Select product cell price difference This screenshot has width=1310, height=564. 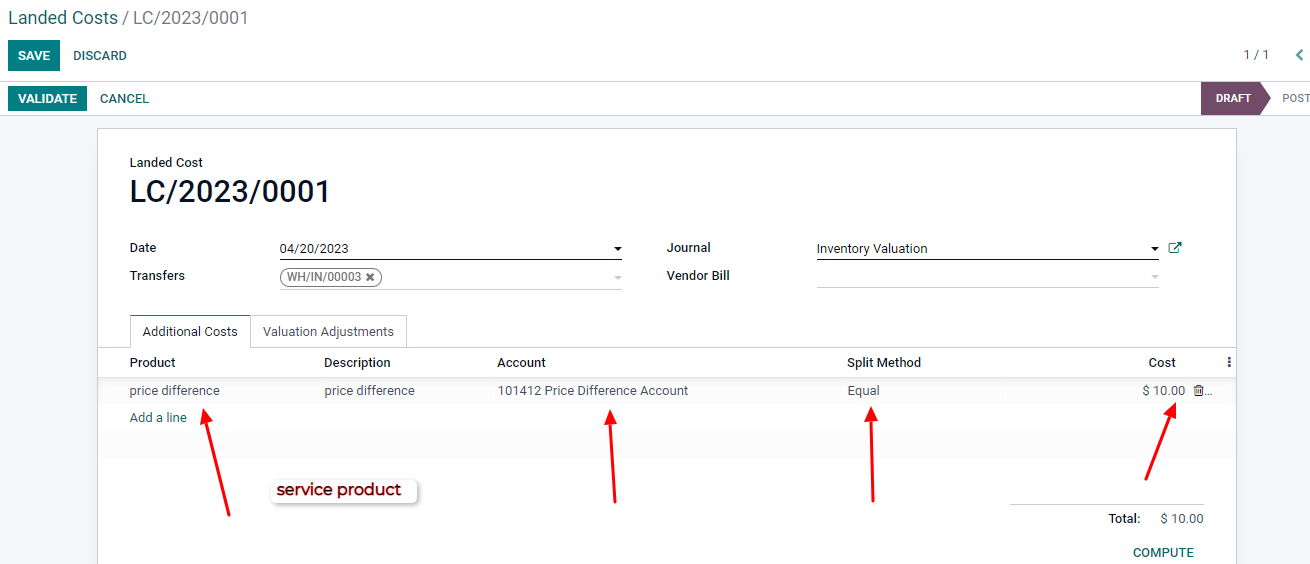175,391
